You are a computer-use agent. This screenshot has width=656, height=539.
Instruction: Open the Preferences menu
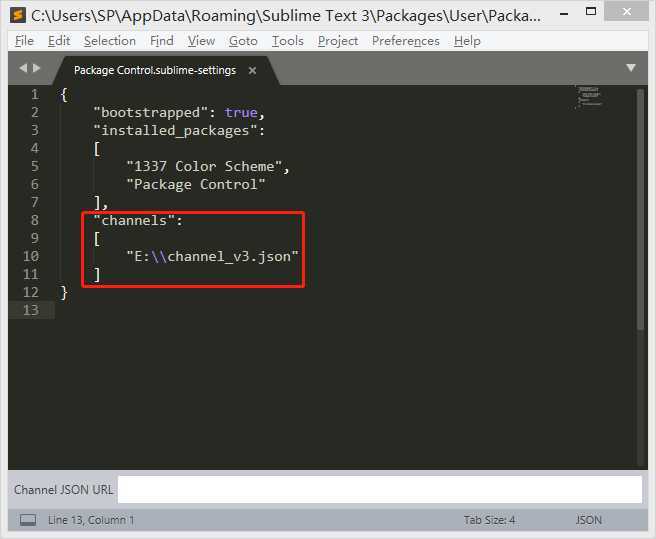coord(405,41)
